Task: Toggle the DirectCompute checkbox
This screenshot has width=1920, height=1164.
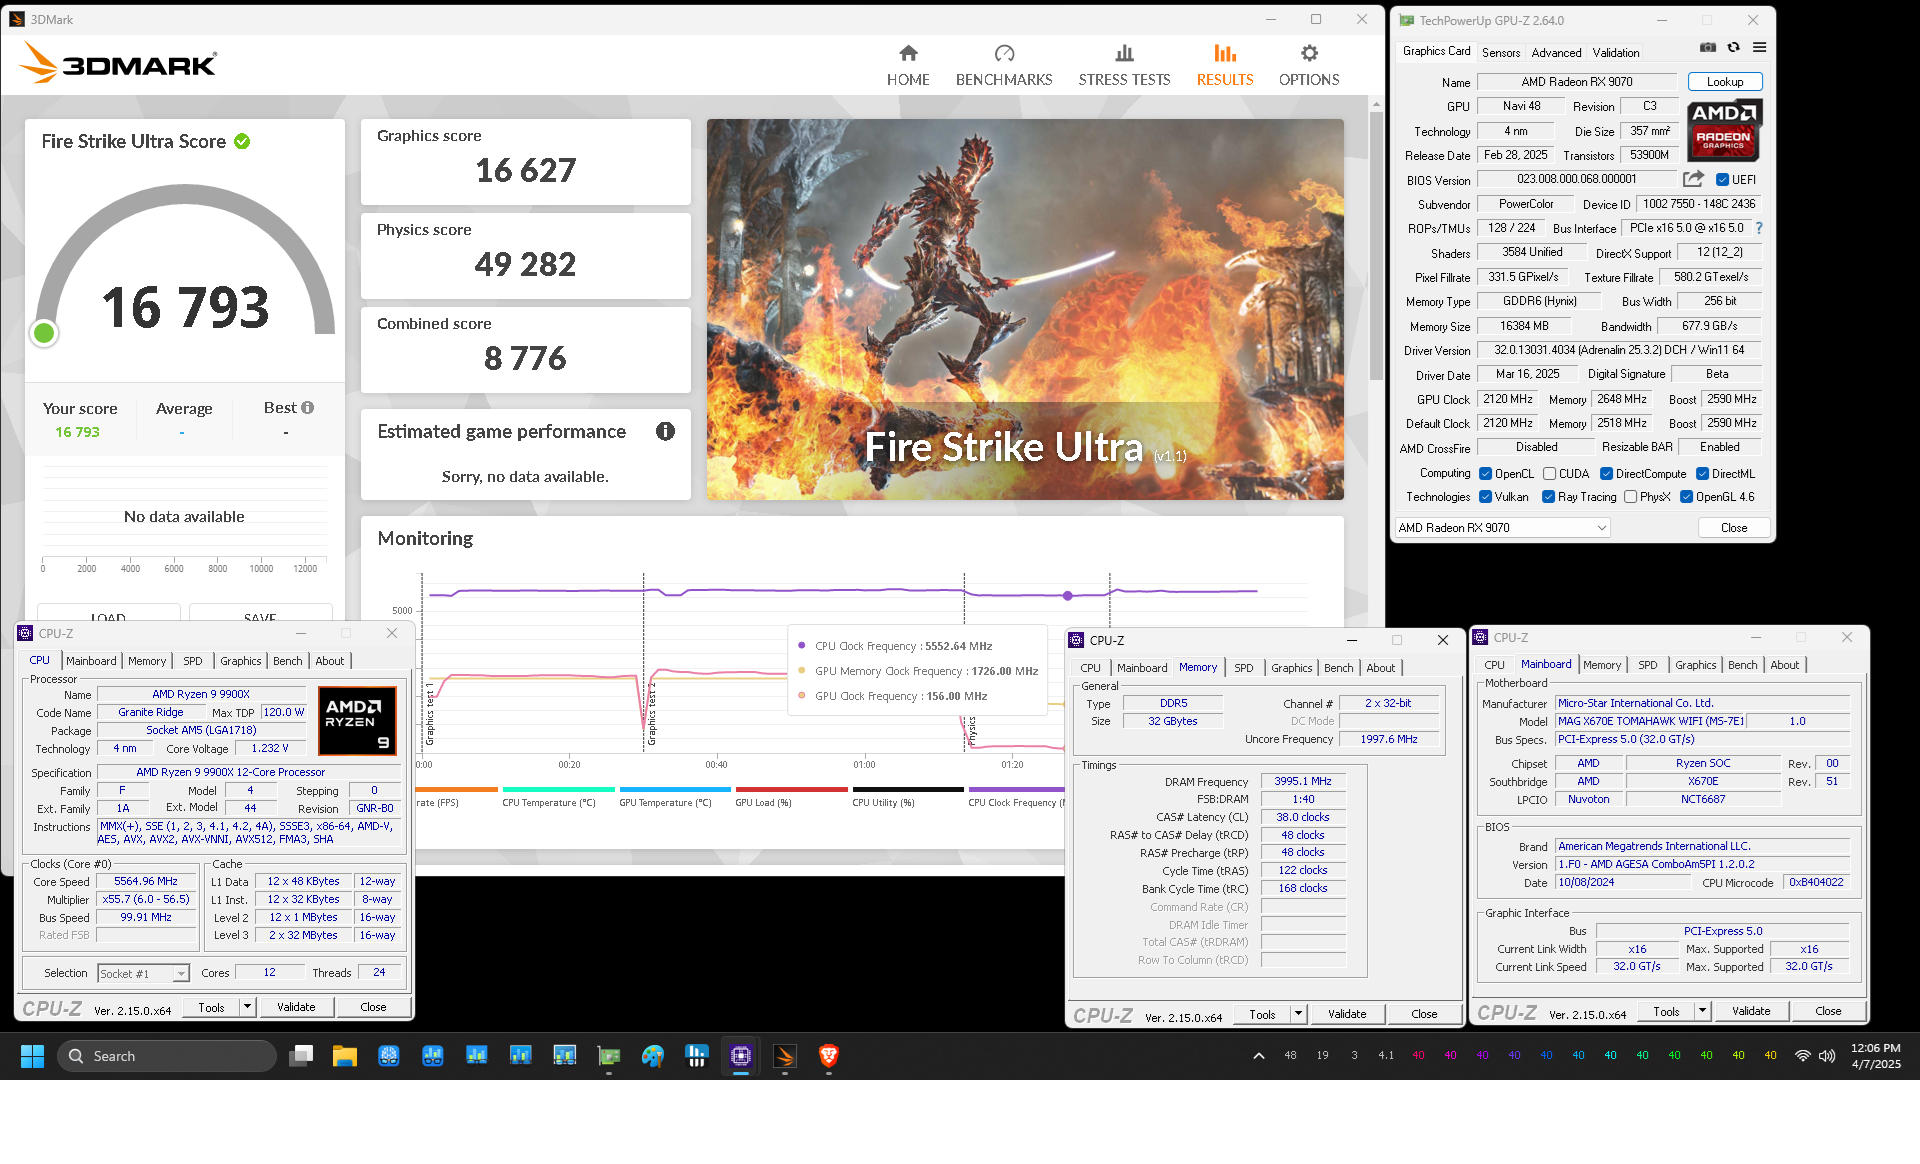Action: tap(1606, 474)
